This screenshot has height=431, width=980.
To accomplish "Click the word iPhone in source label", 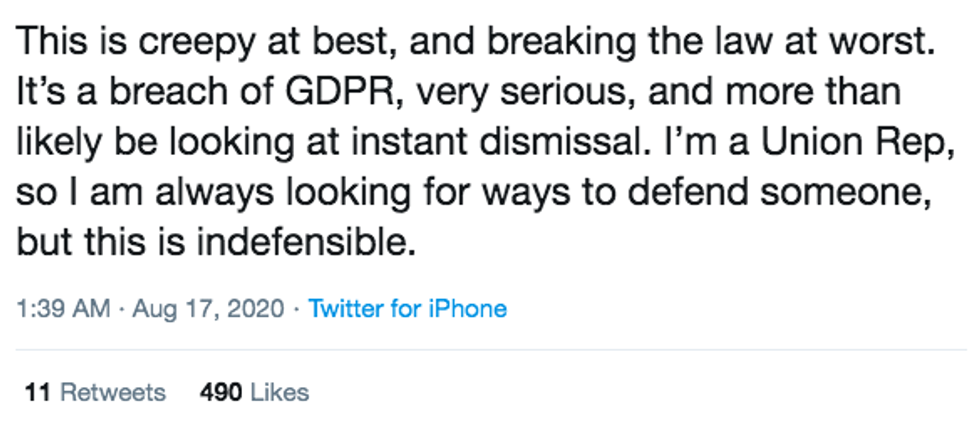I will [467, 309].
